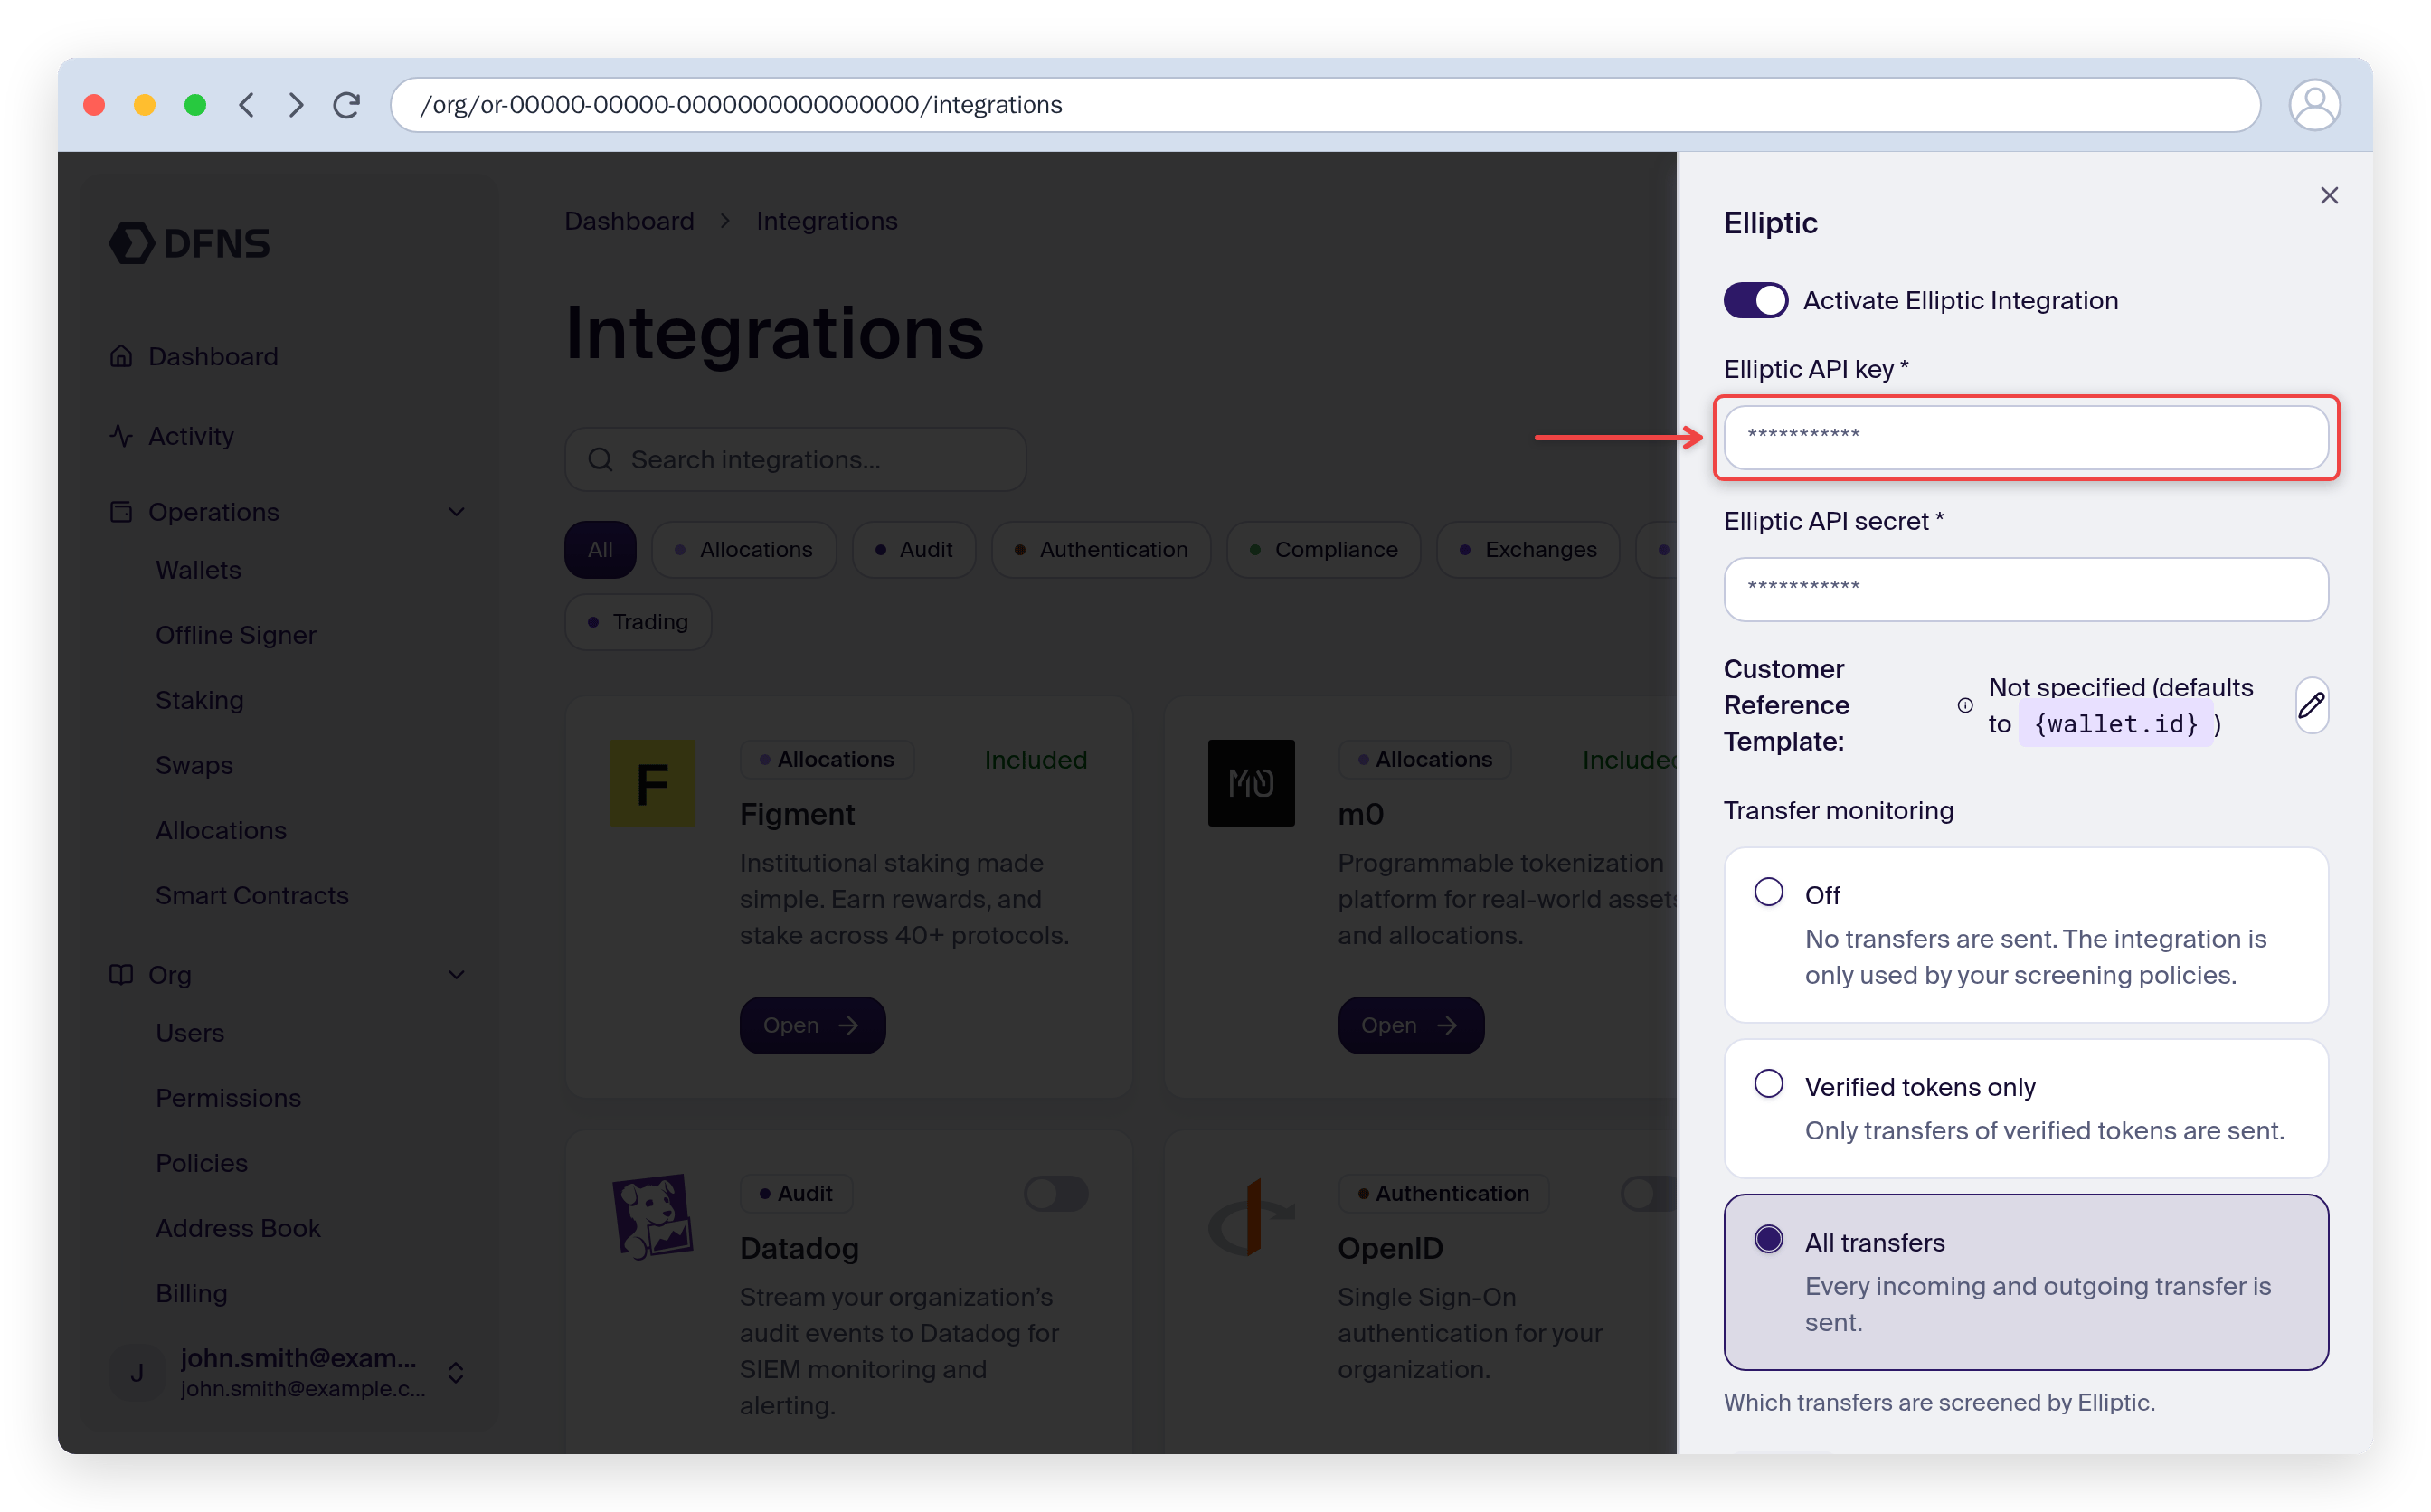The height and width of the screenshot is (1512, 2431).
Task: Select Verified tokens only radio option
Action: [1768, 1084]
